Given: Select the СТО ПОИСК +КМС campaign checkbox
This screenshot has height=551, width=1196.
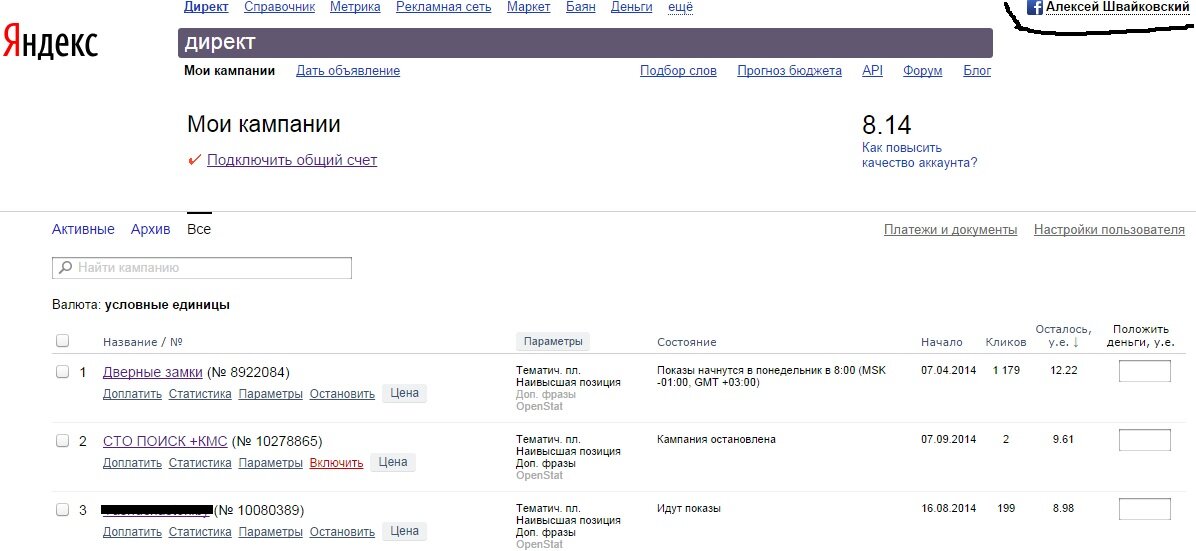Looking at the screenshot, I should (x=62, y=441).
